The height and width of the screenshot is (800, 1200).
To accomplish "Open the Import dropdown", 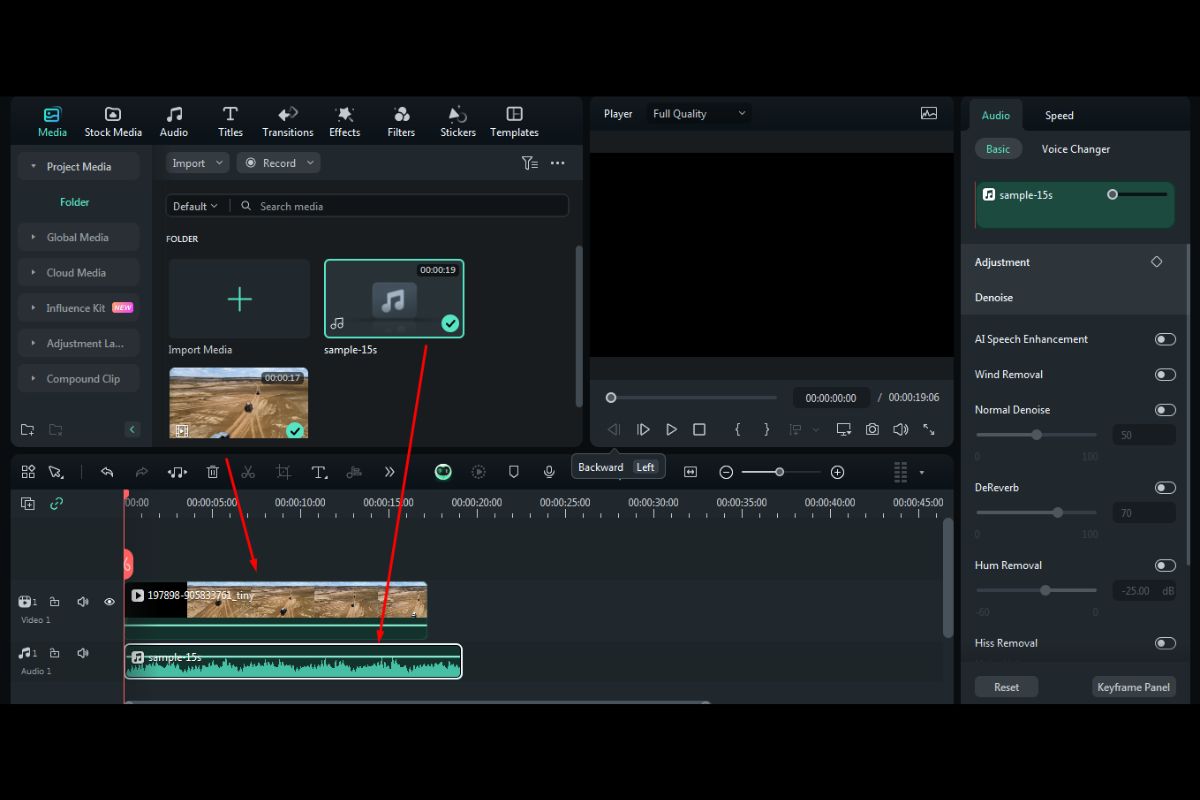I will point(197,163).
